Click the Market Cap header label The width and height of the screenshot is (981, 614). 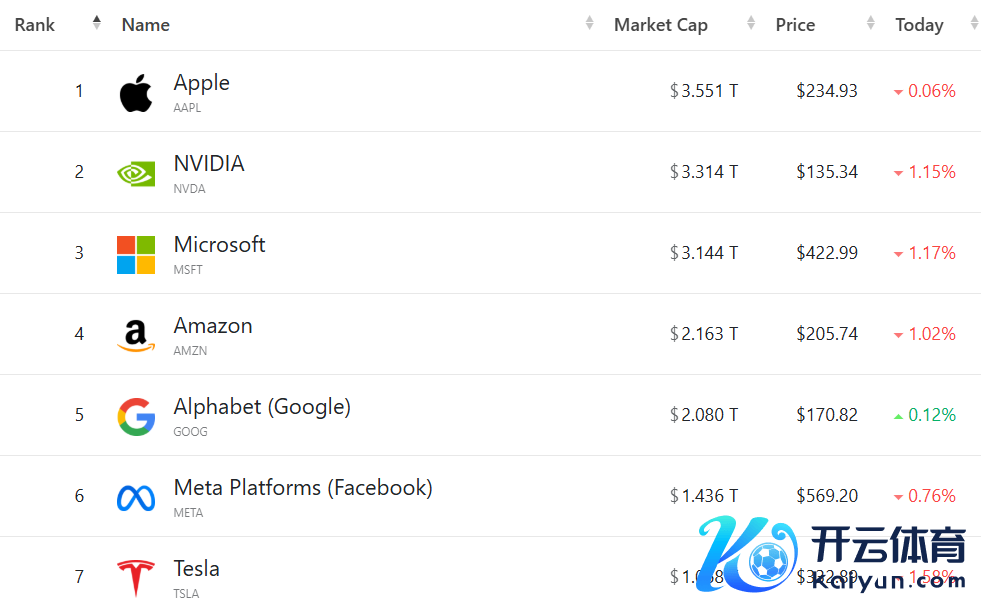(660, 25)
